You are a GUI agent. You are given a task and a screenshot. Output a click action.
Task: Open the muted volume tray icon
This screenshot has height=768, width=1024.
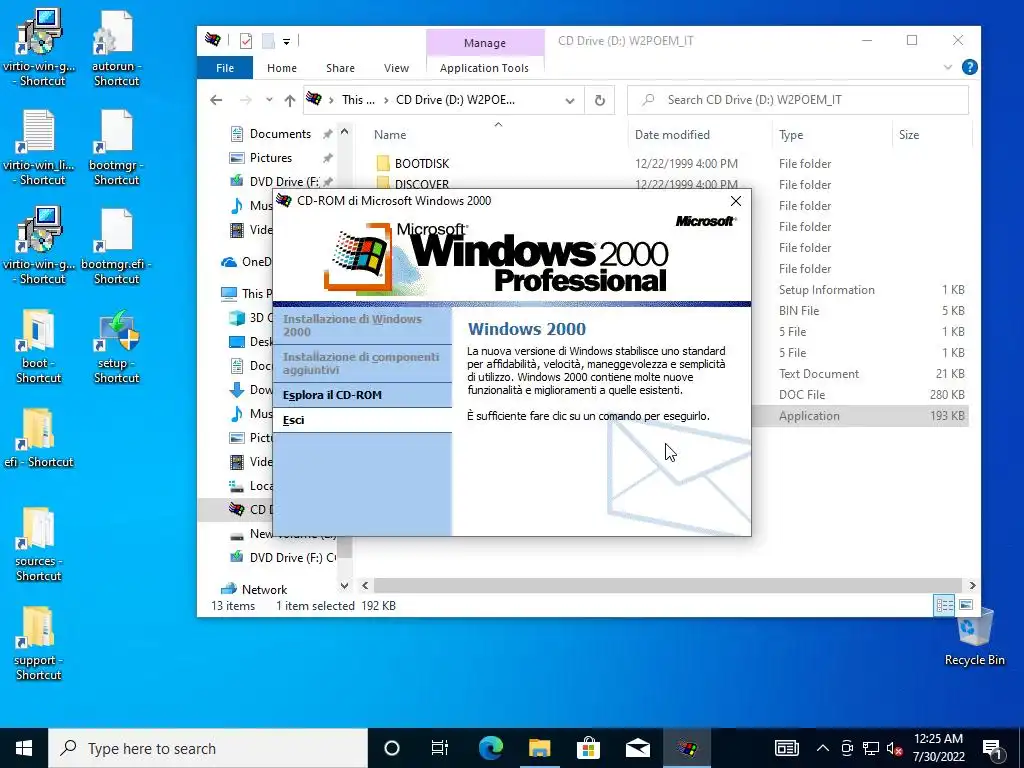[894, 748]
